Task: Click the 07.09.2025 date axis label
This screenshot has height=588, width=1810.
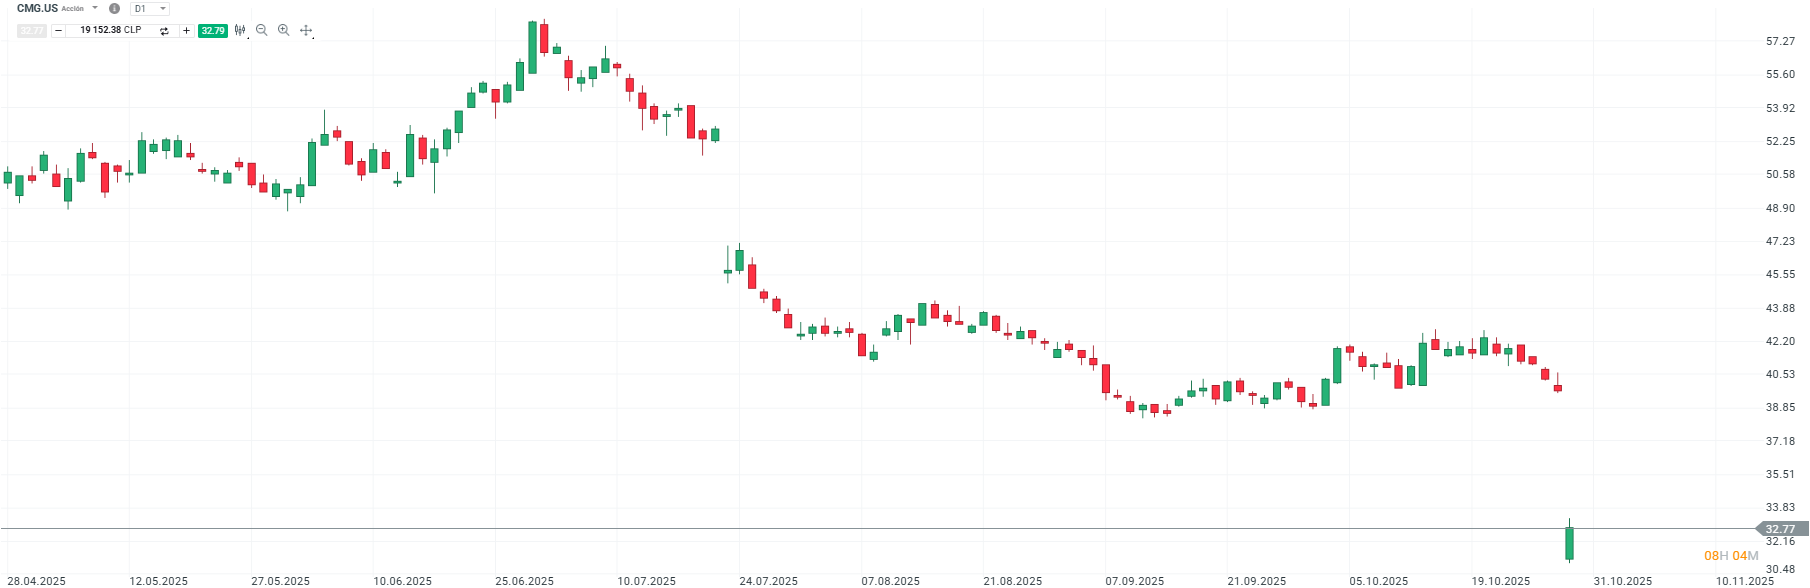Action: point(1135,581)
